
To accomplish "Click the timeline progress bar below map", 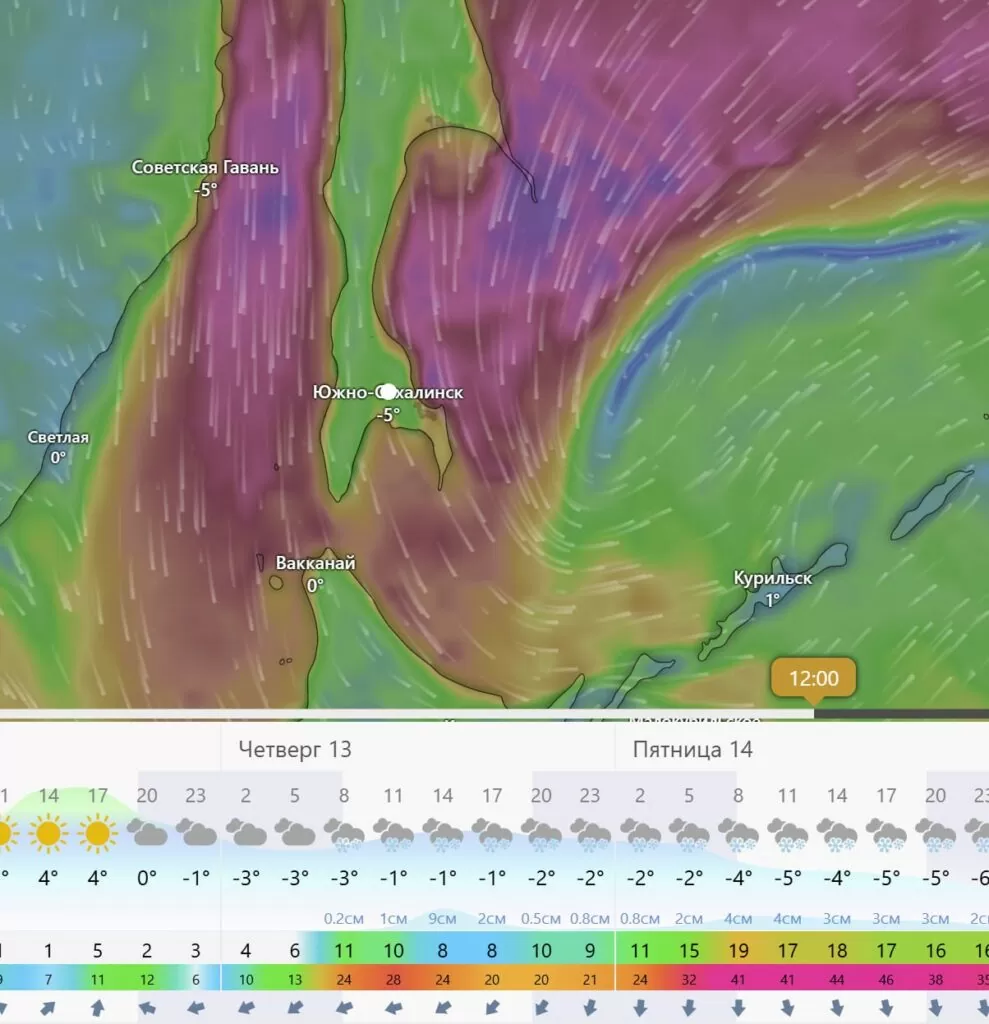I will pyautogui.click(x=494, y=714).
